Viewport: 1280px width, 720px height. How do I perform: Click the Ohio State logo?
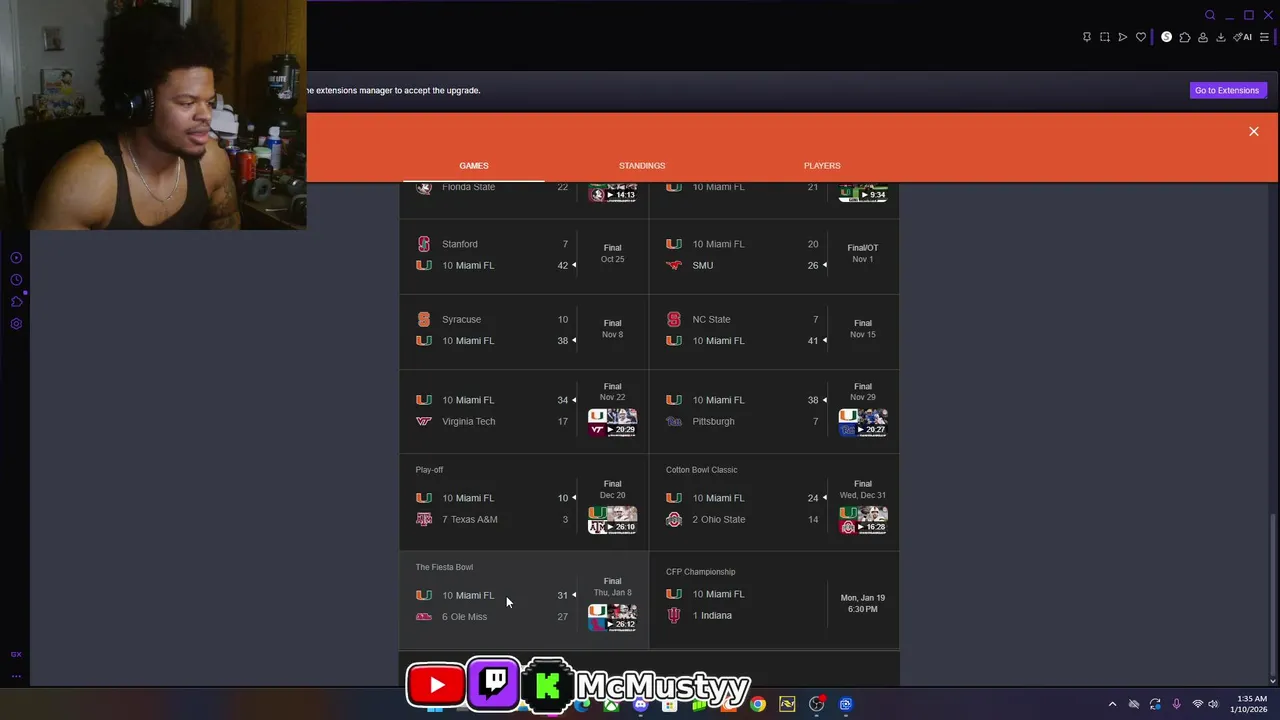(x=674, y=519)
